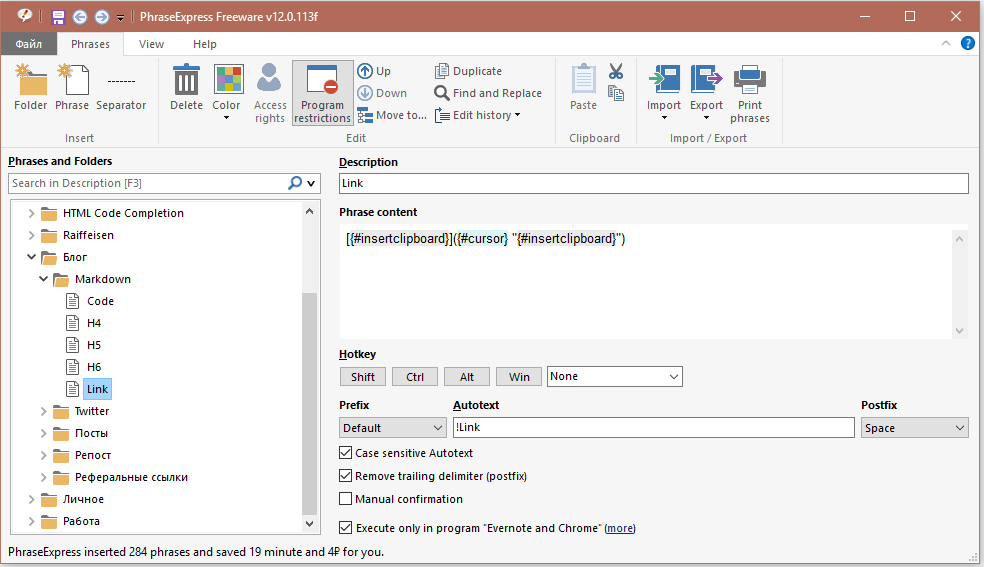Image resolution: width=984 pixels, height=567 pixels.
Task: Open Import dropdown arrow
Action: [664, 118]
